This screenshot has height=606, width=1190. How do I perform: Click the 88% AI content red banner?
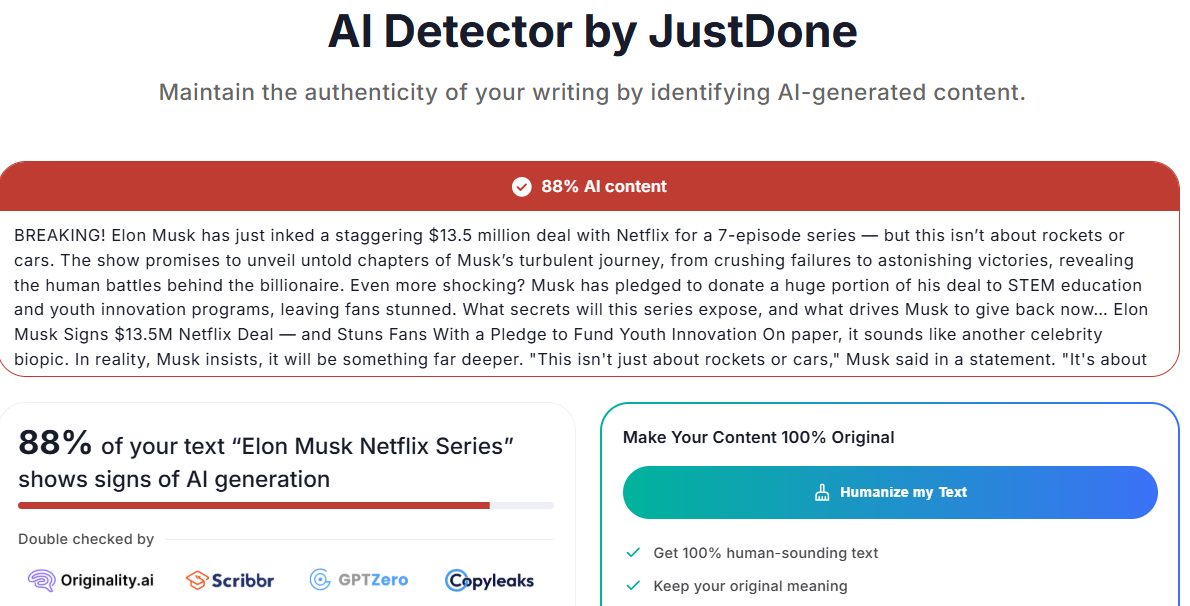coord(590,186)
